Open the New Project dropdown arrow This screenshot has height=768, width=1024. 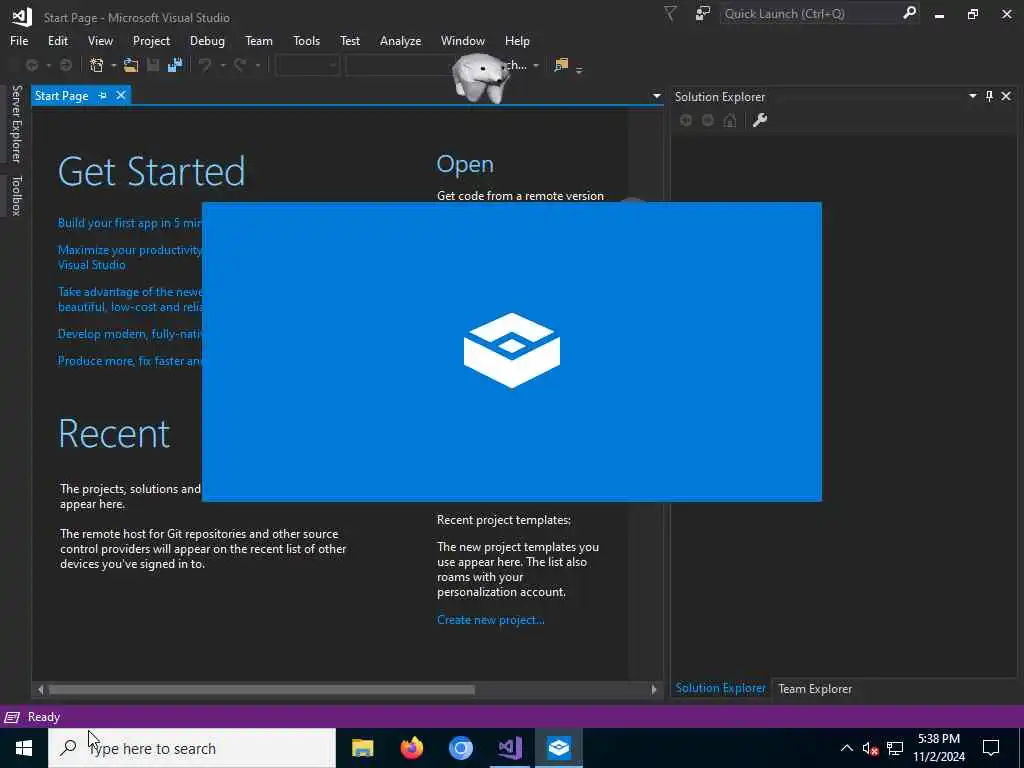(x=114, y=65)
